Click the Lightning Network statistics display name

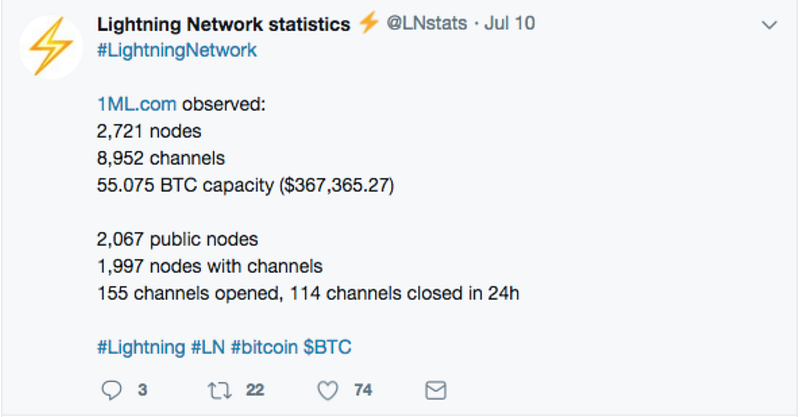click(223, 23)
